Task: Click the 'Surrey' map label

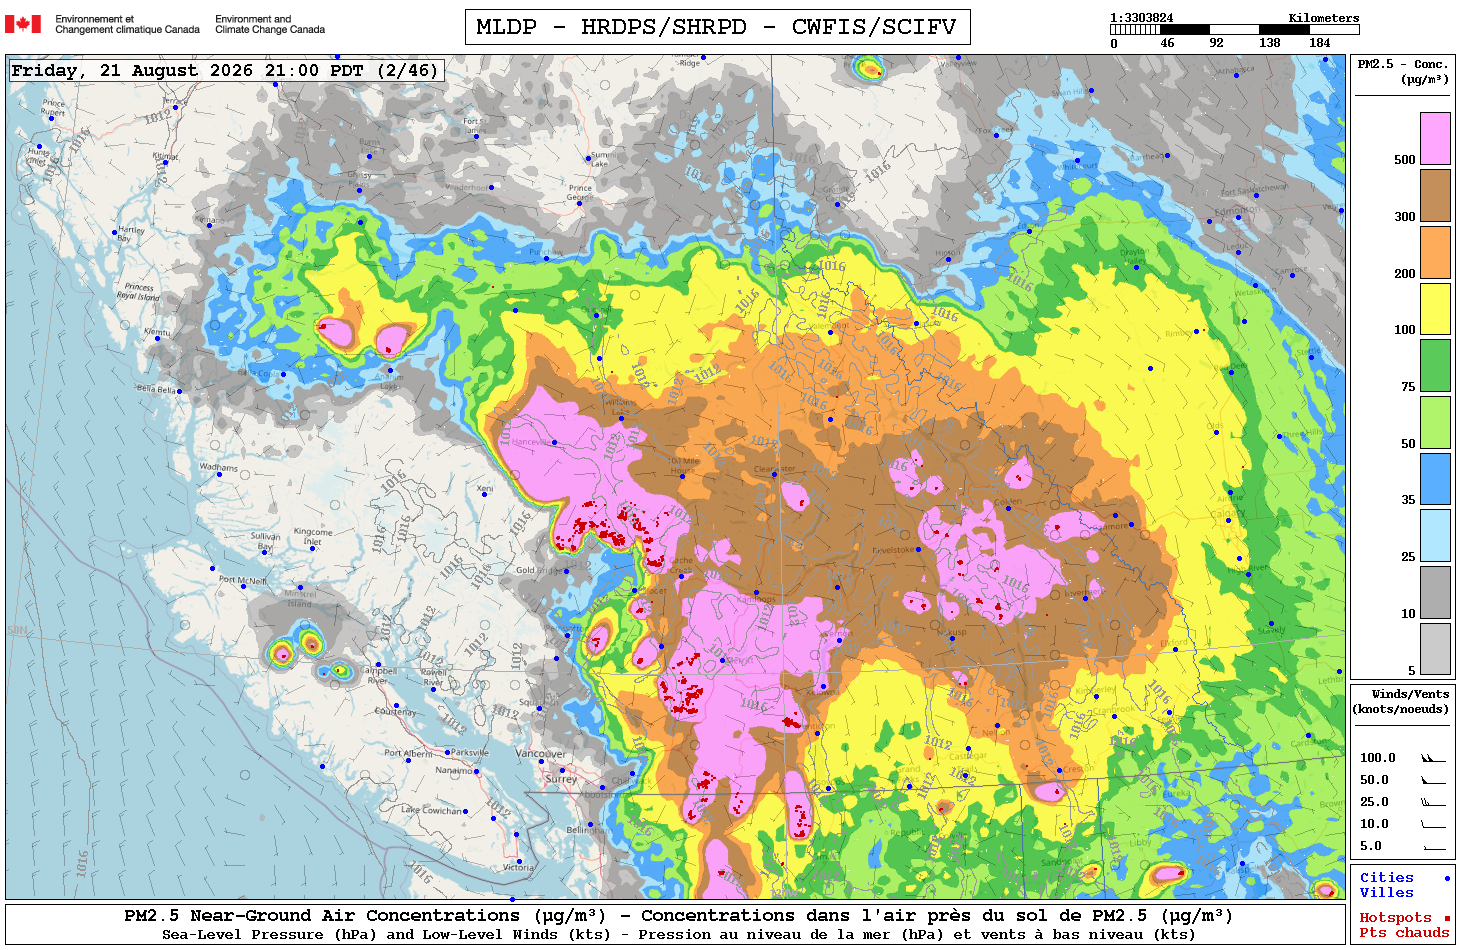Action: pos(561,779)
